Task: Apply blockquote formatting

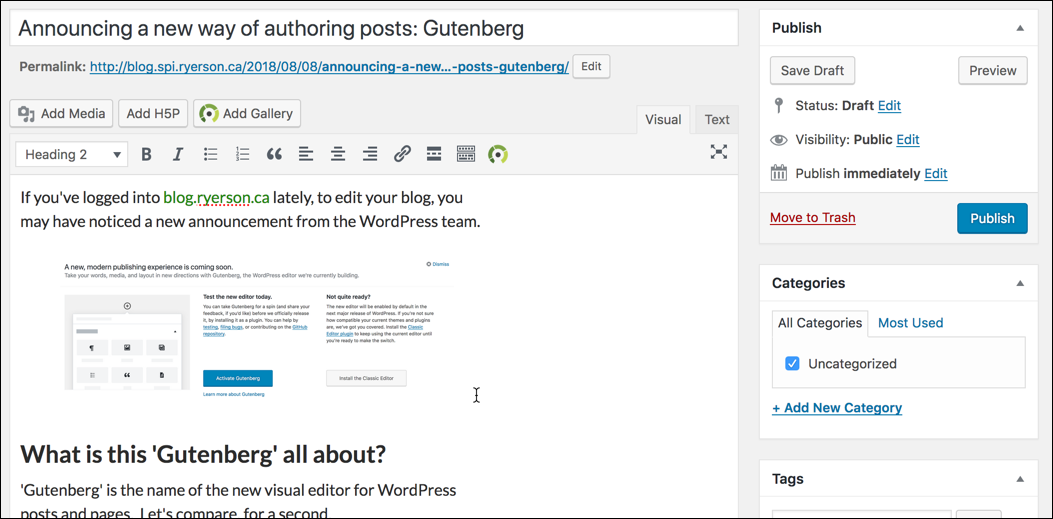Action: [274, 154]
